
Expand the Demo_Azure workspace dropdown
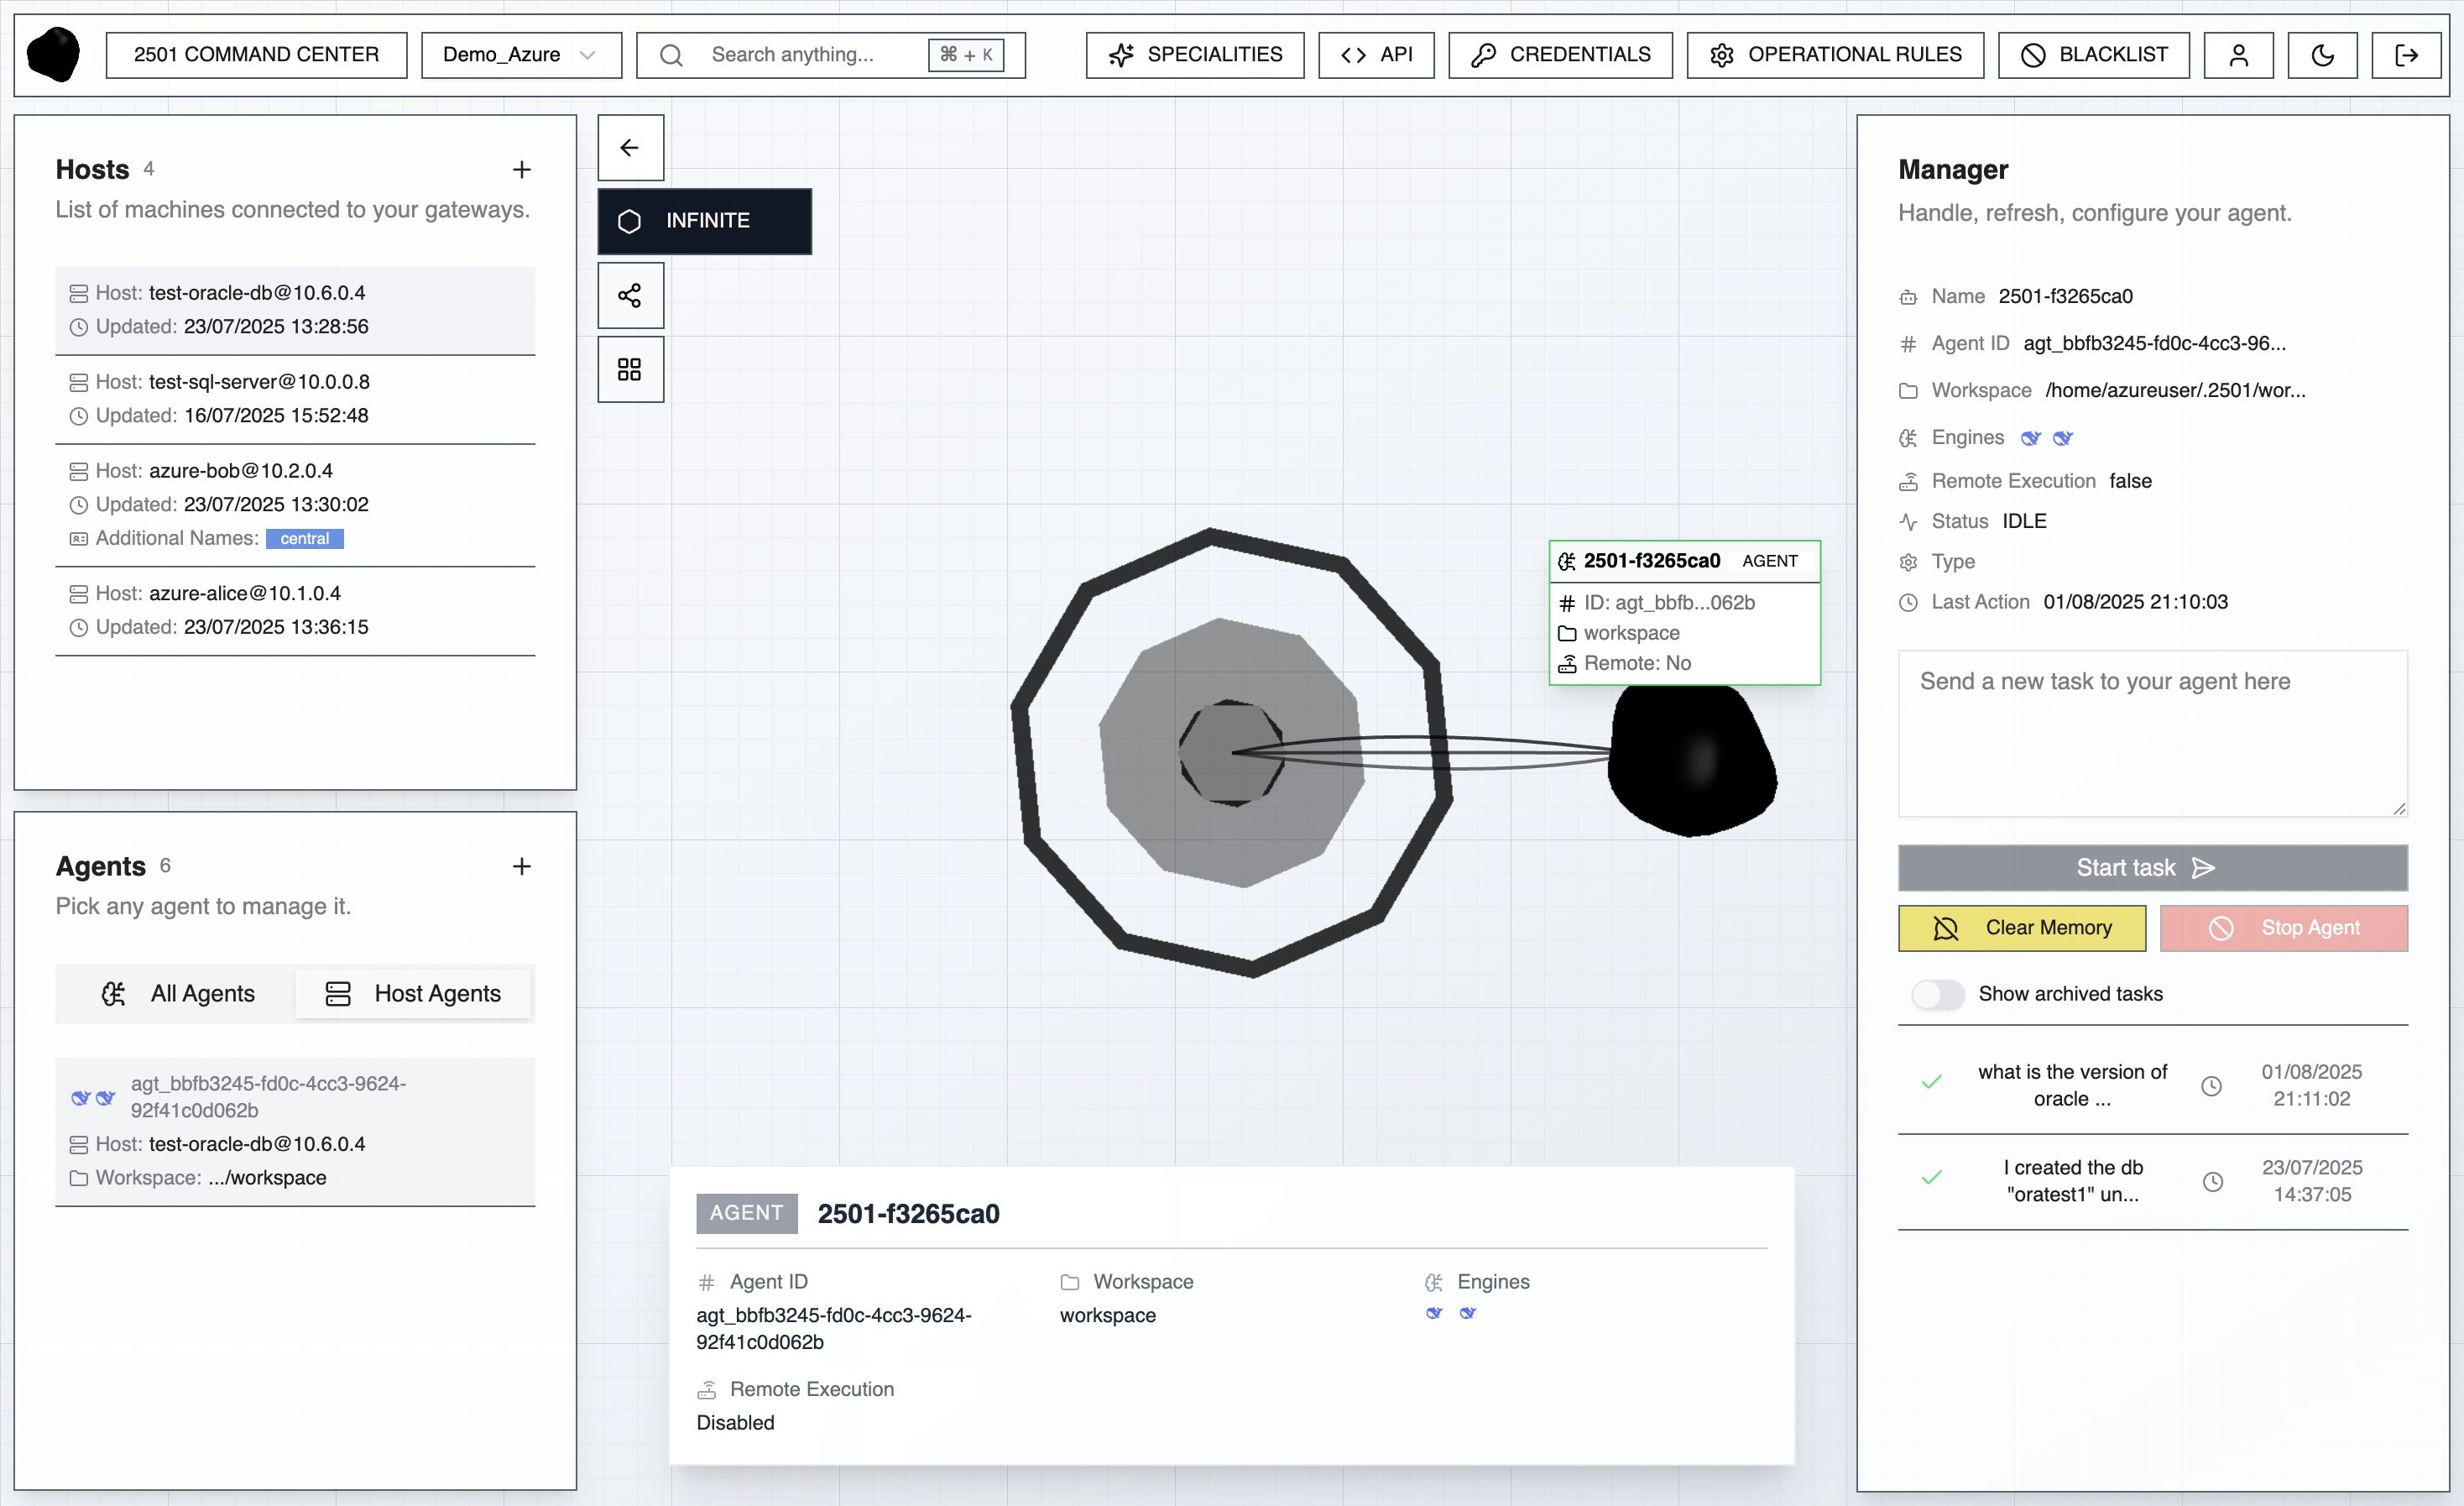pyautogui.click(x=521, y=55)
